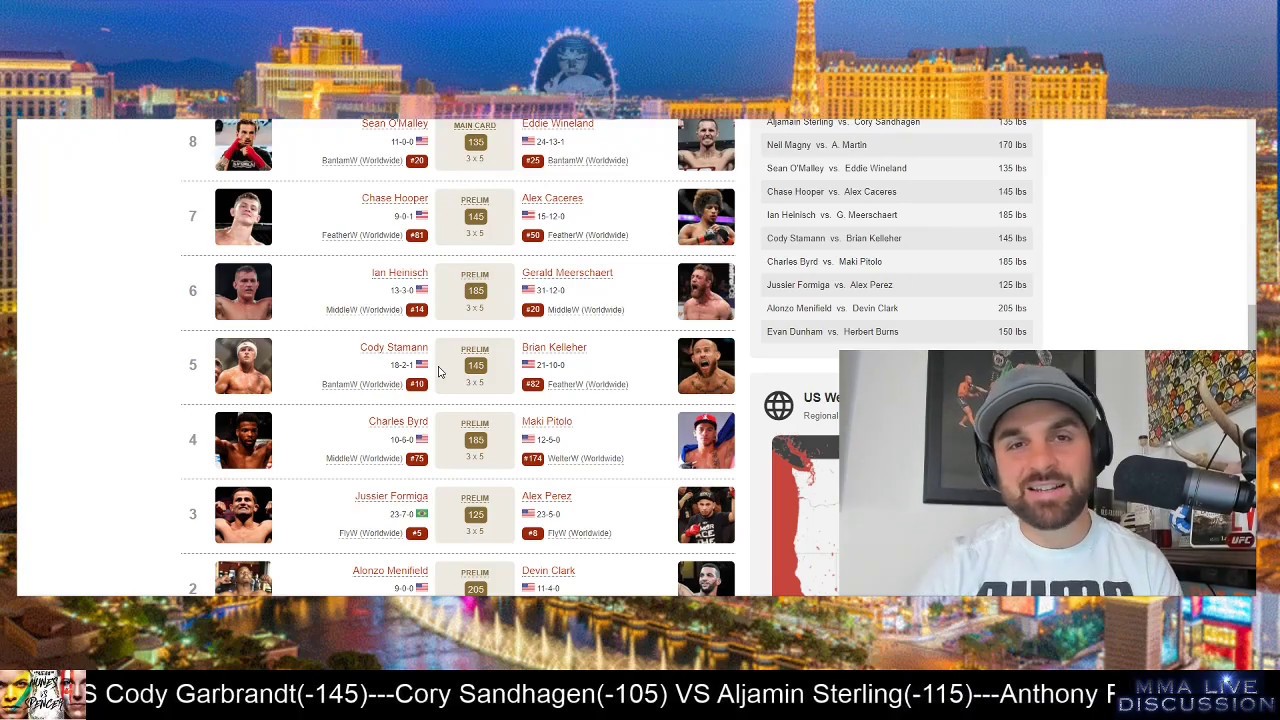
Task: Click the globe icon beside US West regional
Action: [x=779, y=405]
